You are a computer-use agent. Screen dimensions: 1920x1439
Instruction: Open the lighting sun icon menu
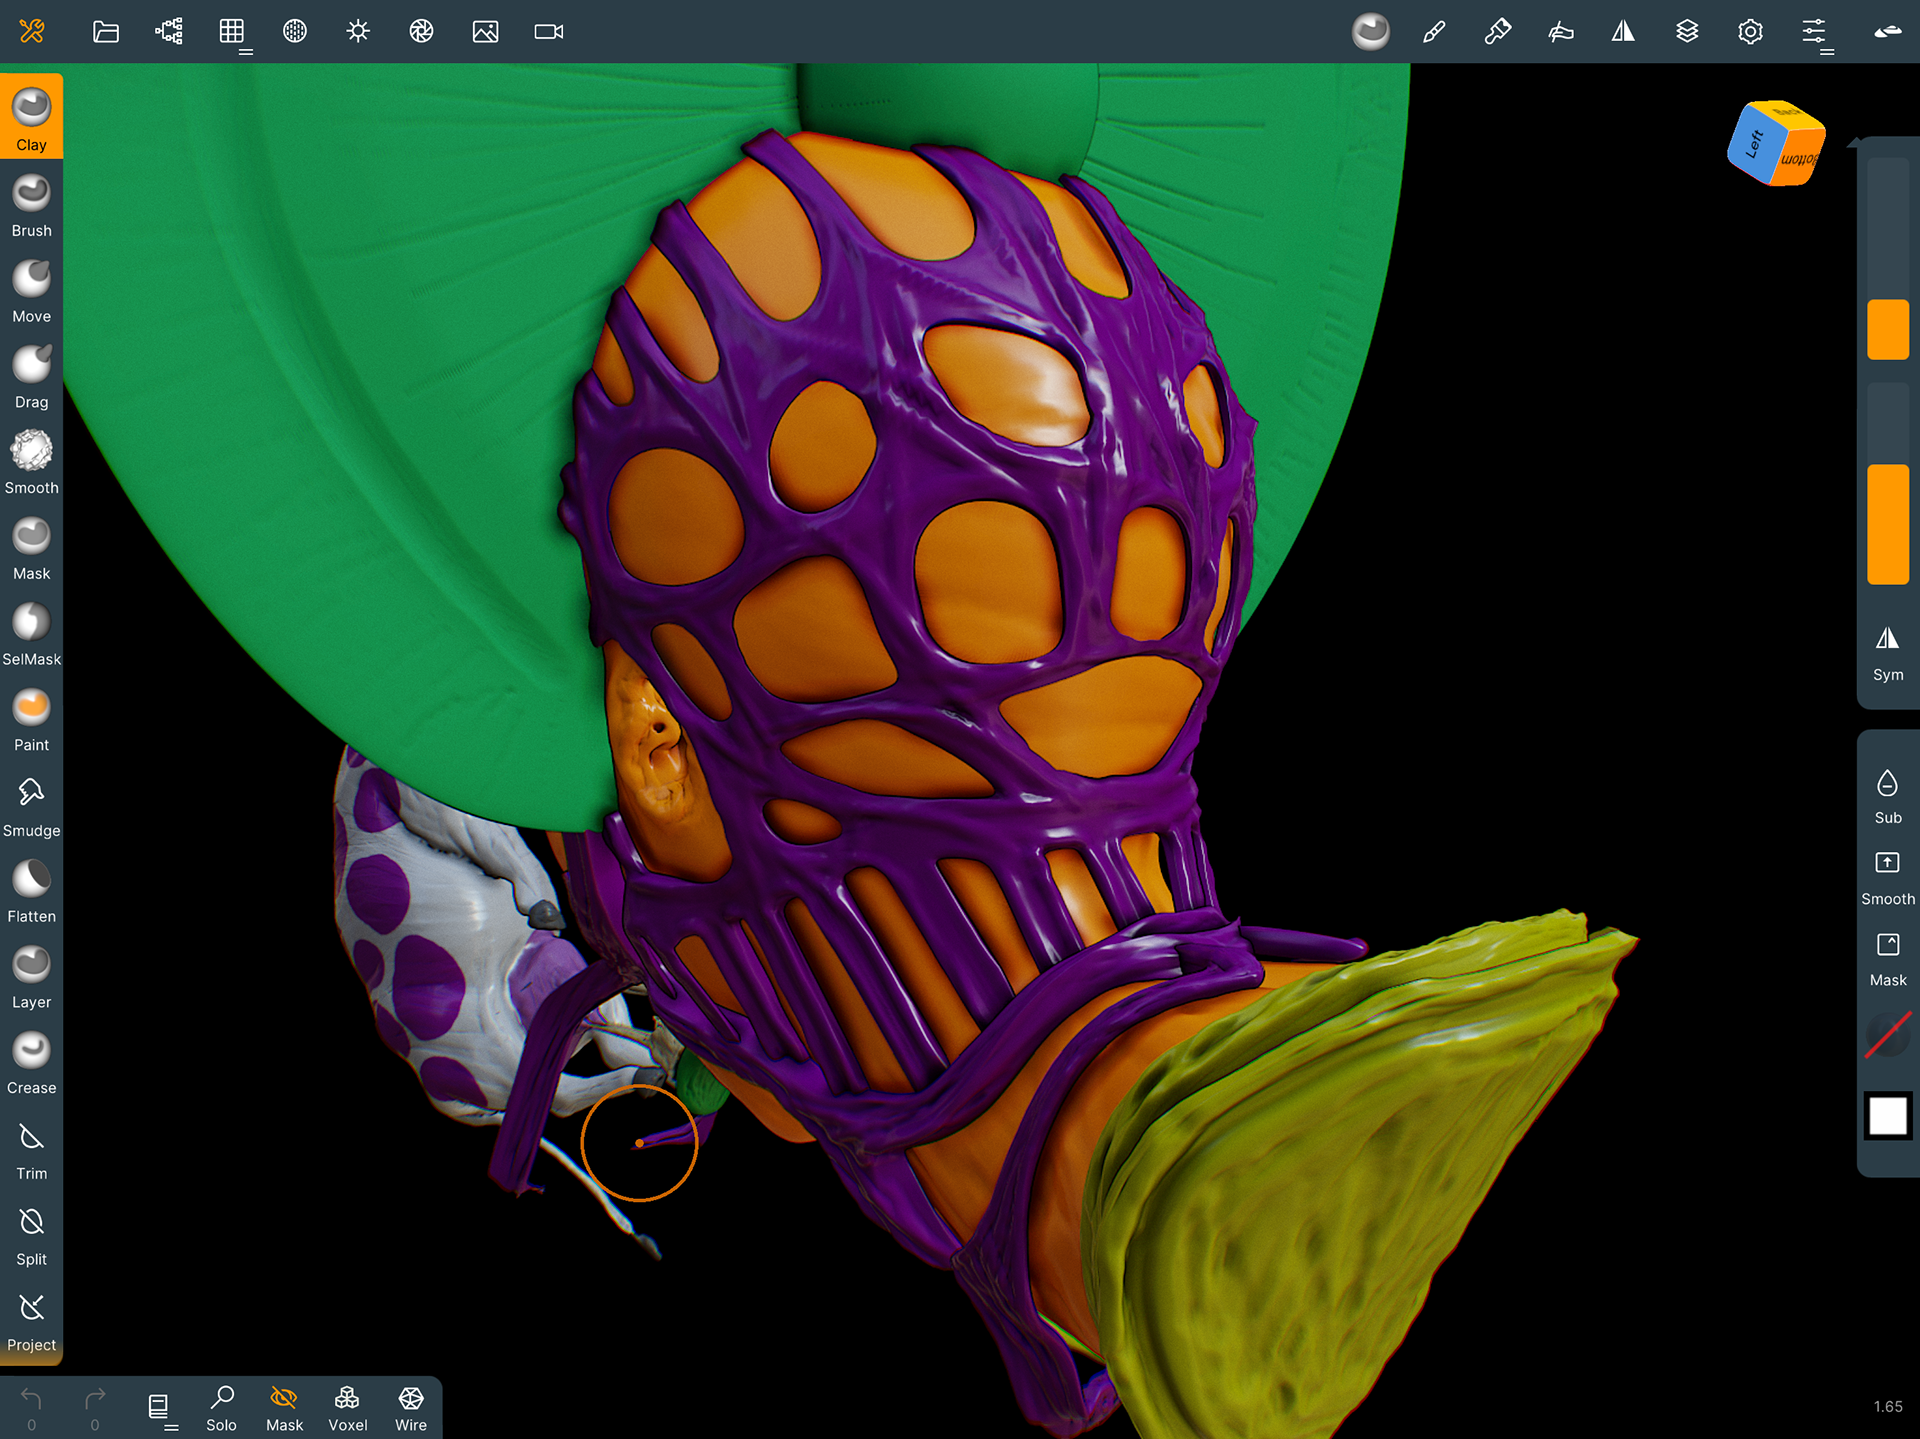pyautogui.click(x=358, y=31)
